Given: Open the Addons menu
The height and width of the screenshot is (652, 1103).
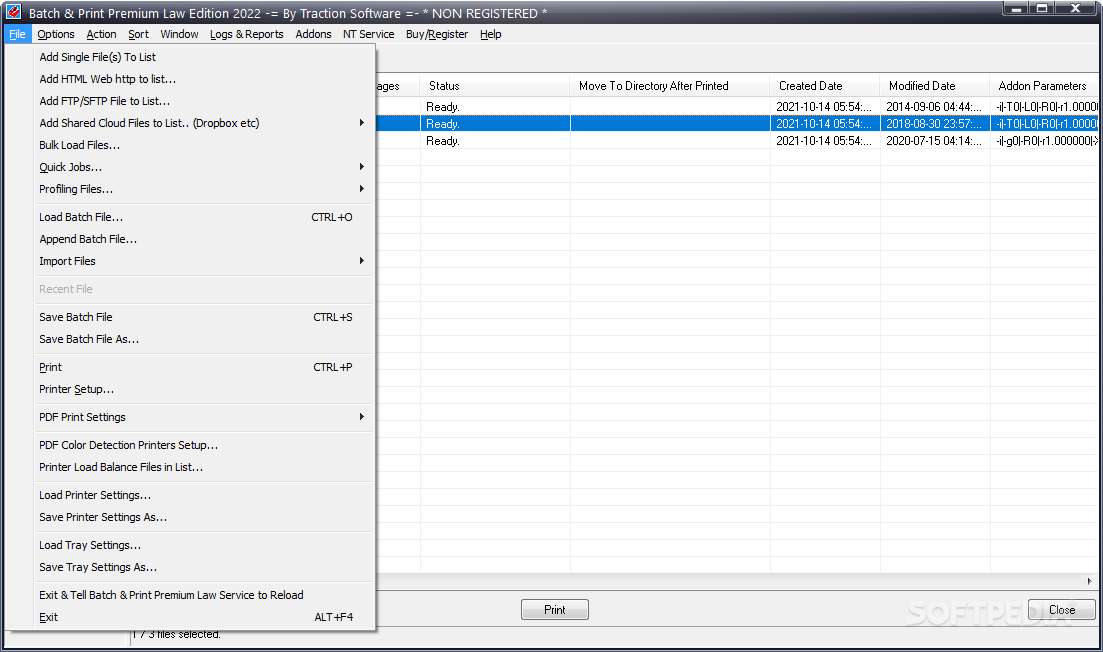Looking at the screenshot, I should 313,34.
